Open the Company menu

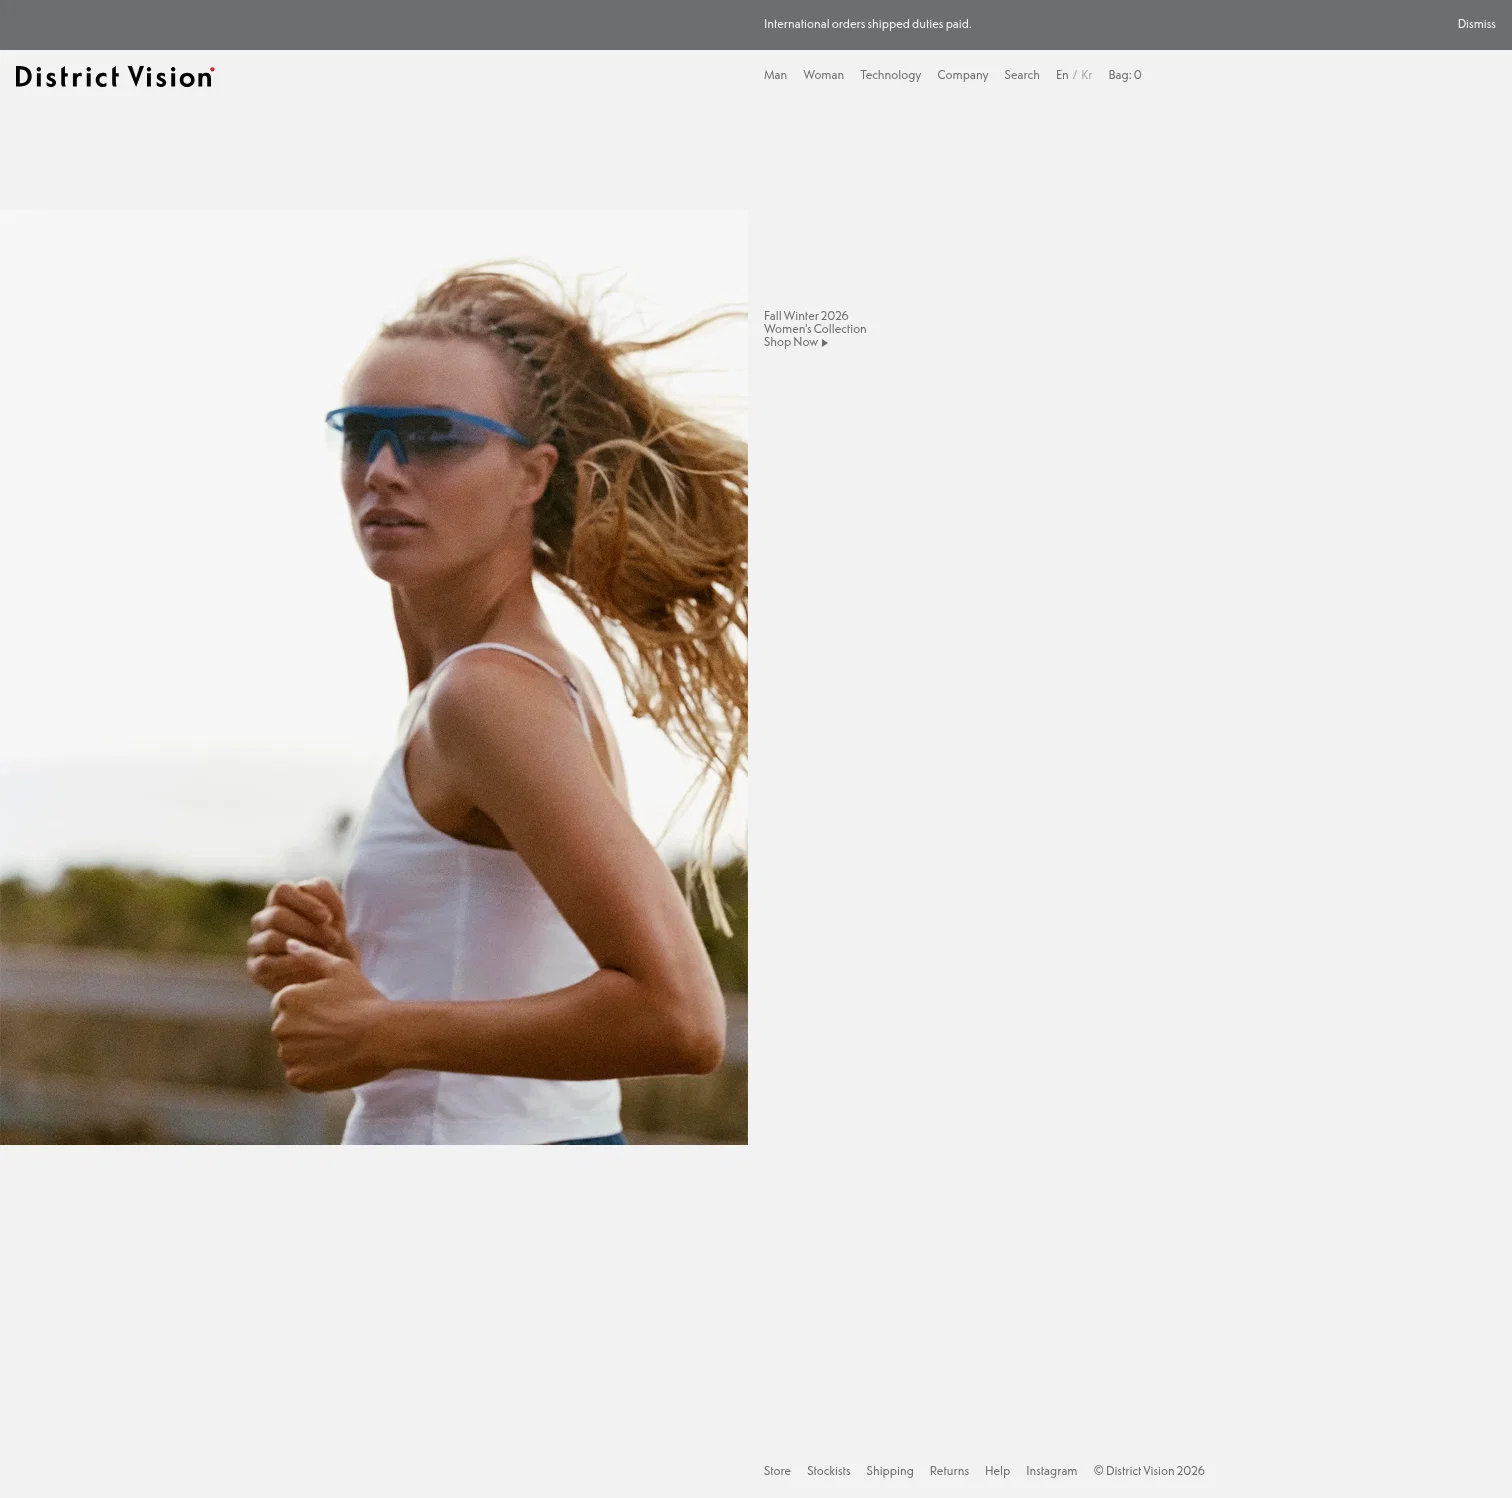coord(962,75)
